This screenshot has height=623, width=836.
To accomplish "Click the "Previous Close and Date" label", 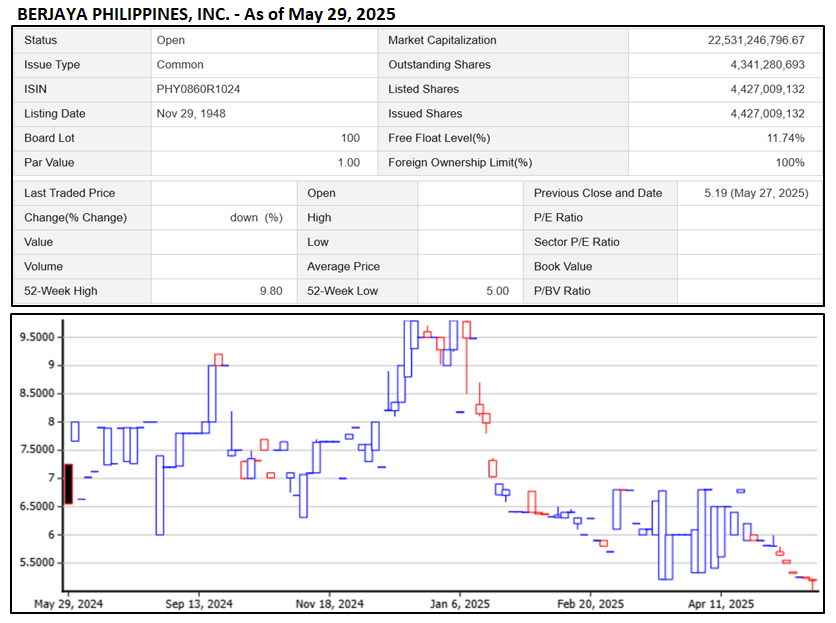I will click(598, 193).
